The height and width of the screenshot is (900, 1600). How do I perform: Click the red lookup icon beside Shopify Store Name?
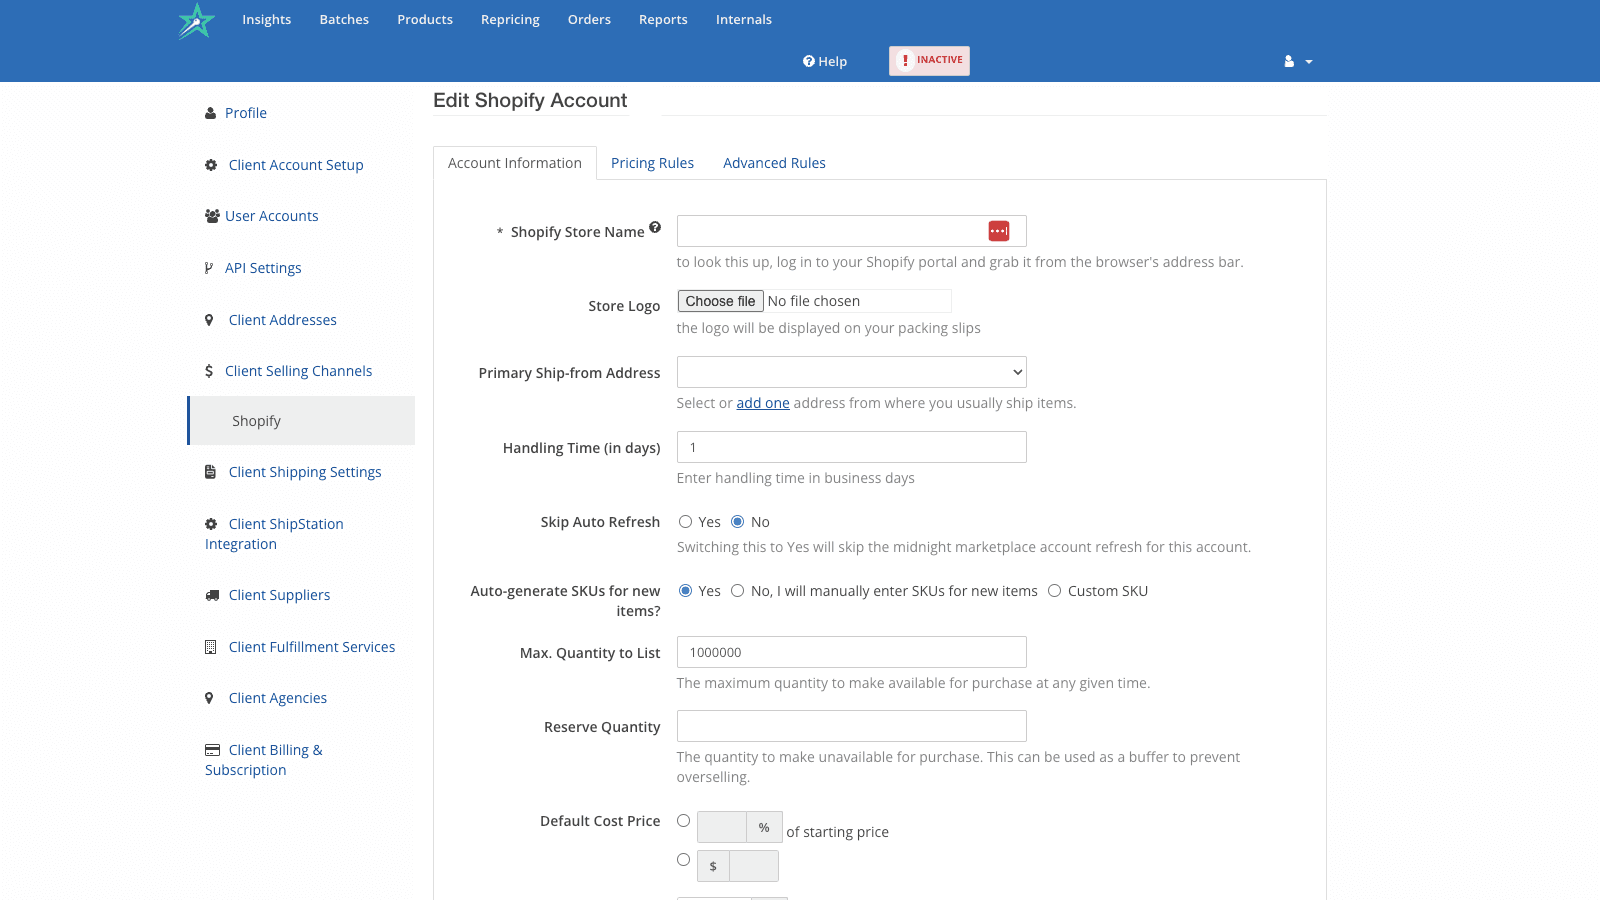pos(1000,230)
